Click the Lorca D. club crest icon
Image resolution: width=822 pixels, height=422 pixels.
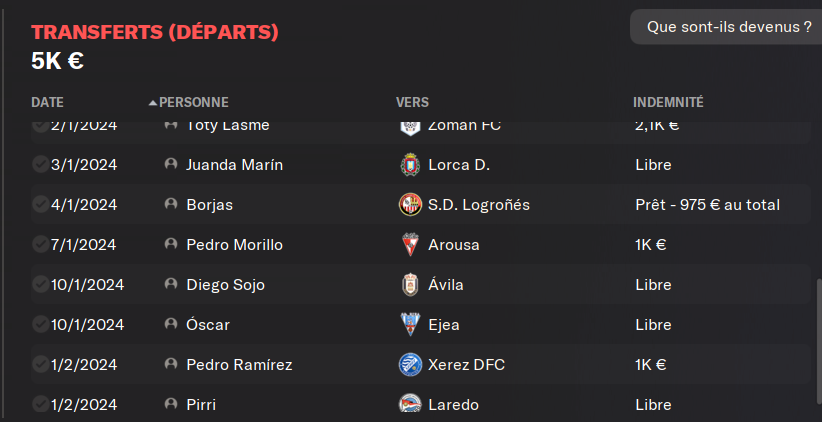coord(410,165)
